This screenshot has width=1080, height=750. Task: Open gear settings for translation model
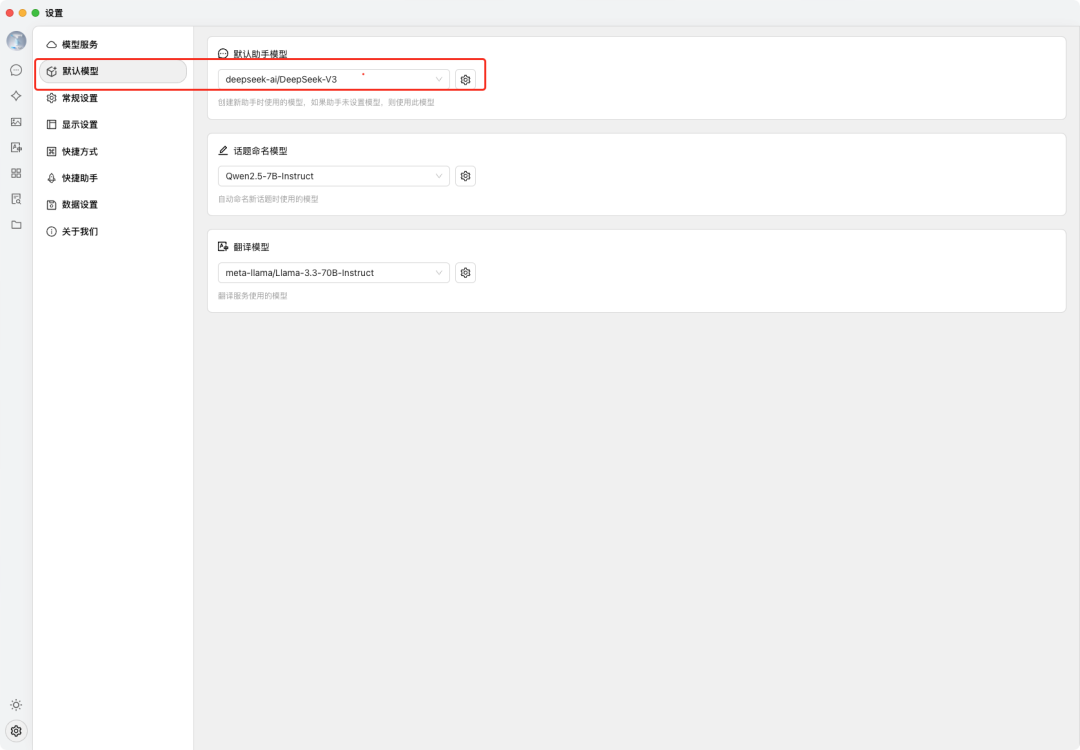click(466, 273)
